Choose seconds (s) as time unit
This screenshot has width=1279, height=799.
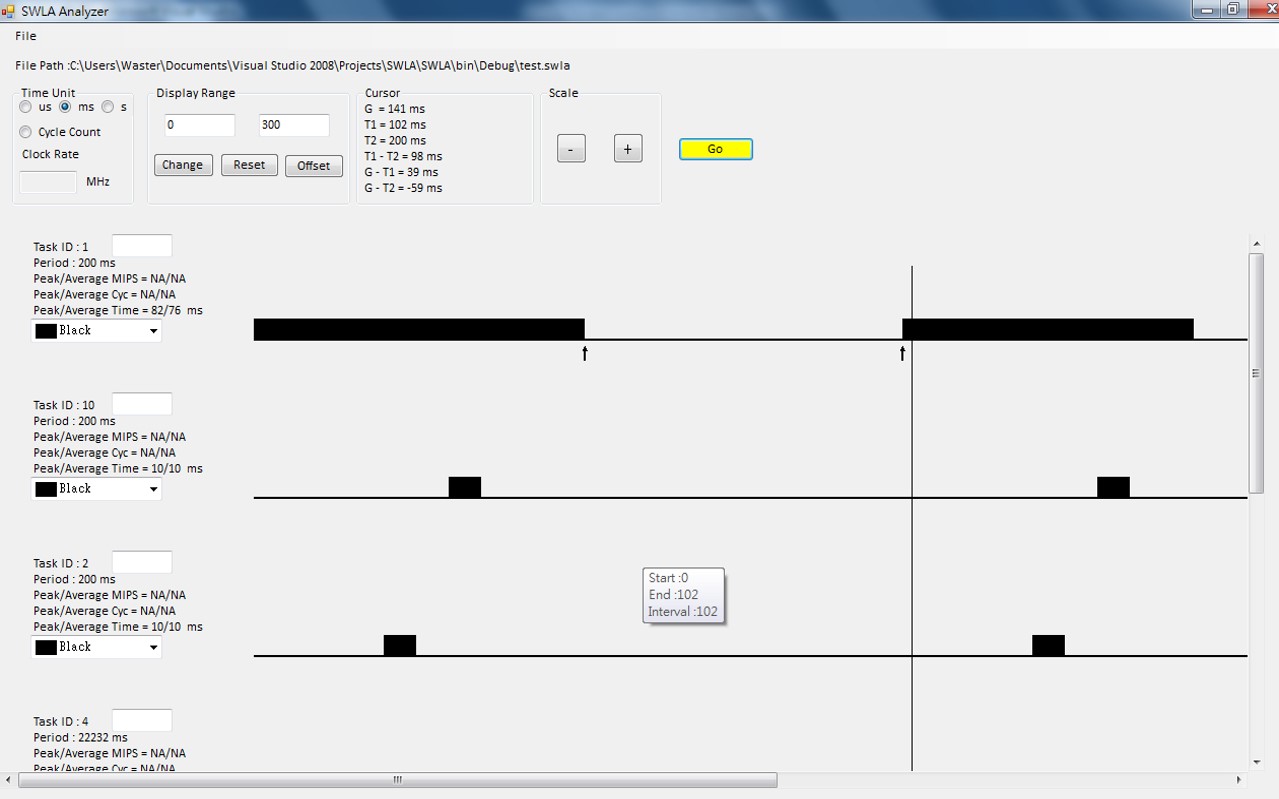[108, 107]
